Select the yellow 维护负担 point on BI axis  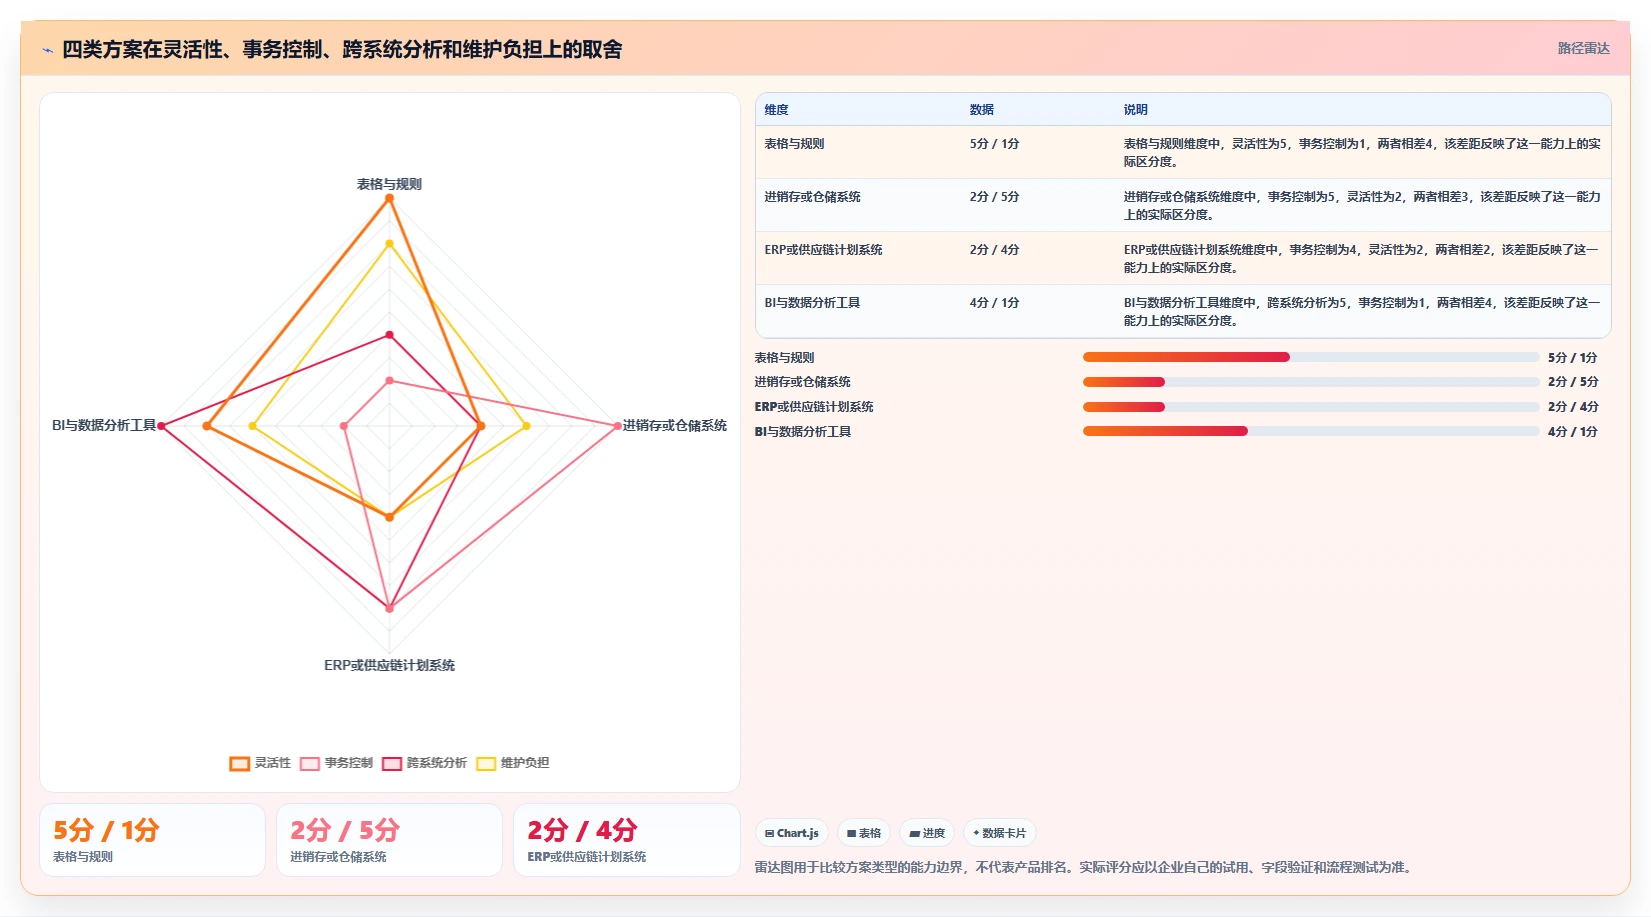pyautogui.click(x=252, y=426)
